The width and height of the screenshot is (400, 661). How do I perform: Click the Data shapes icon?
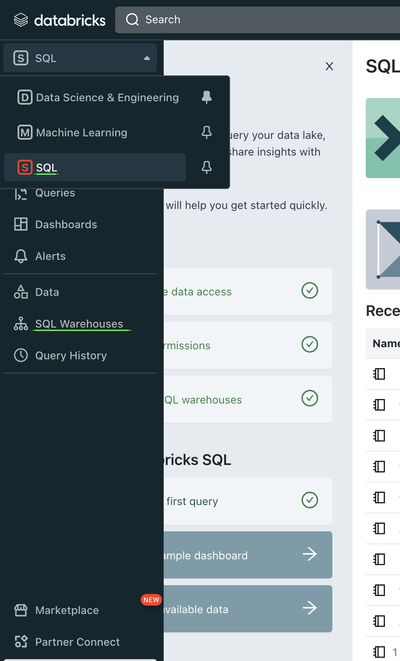(x=21, y=292)
